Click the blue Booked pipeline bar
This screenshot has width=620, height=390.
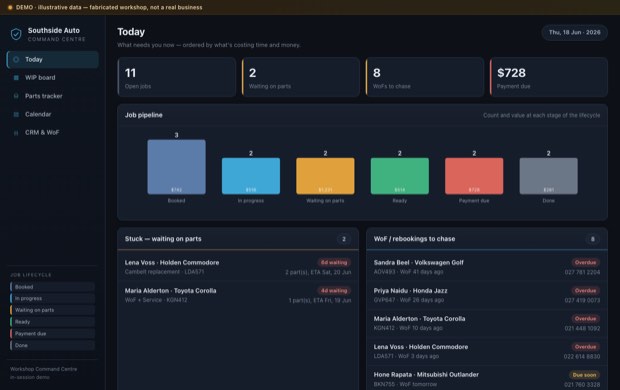[x=176, y=167]
